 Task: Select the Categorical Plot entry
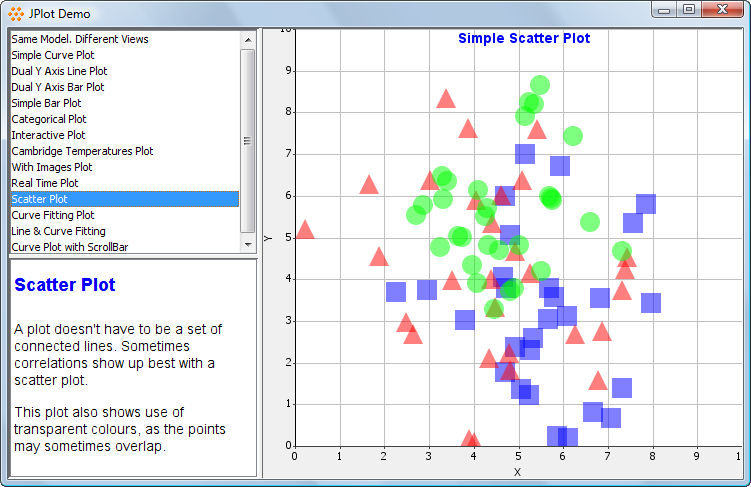(125, 119)
